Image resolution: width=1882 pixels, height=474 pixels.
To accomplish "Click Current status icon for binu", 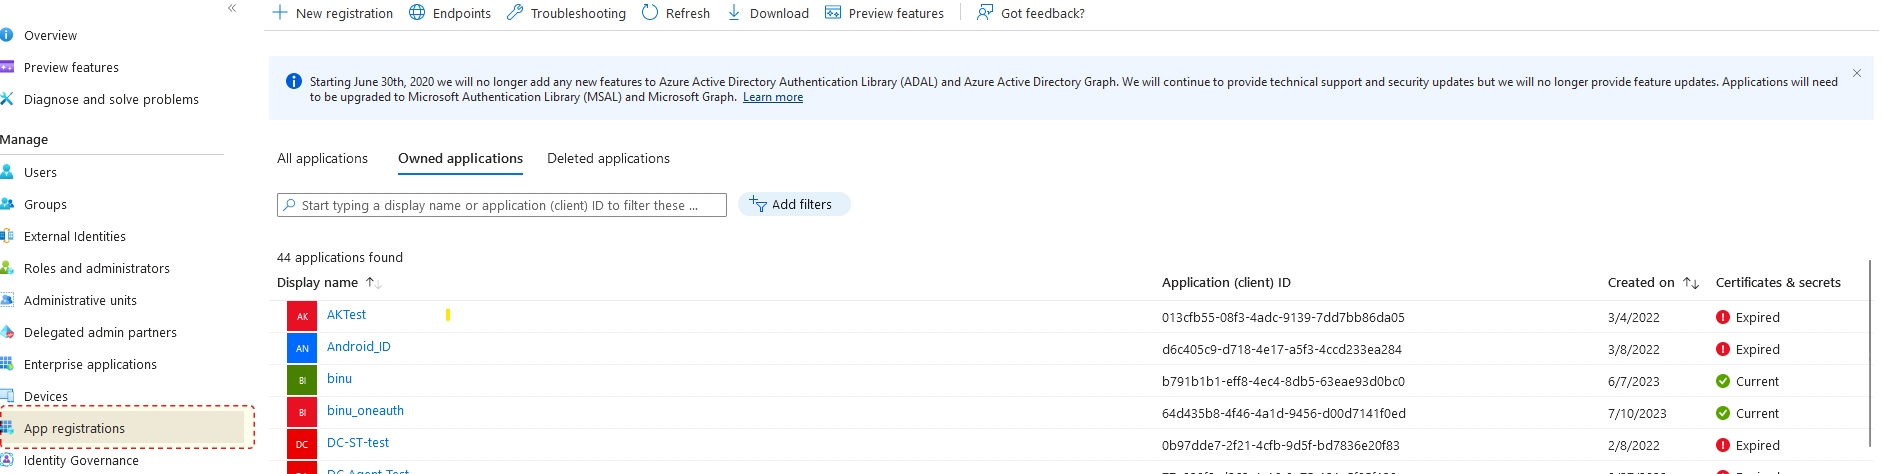I will [1723, 381].
